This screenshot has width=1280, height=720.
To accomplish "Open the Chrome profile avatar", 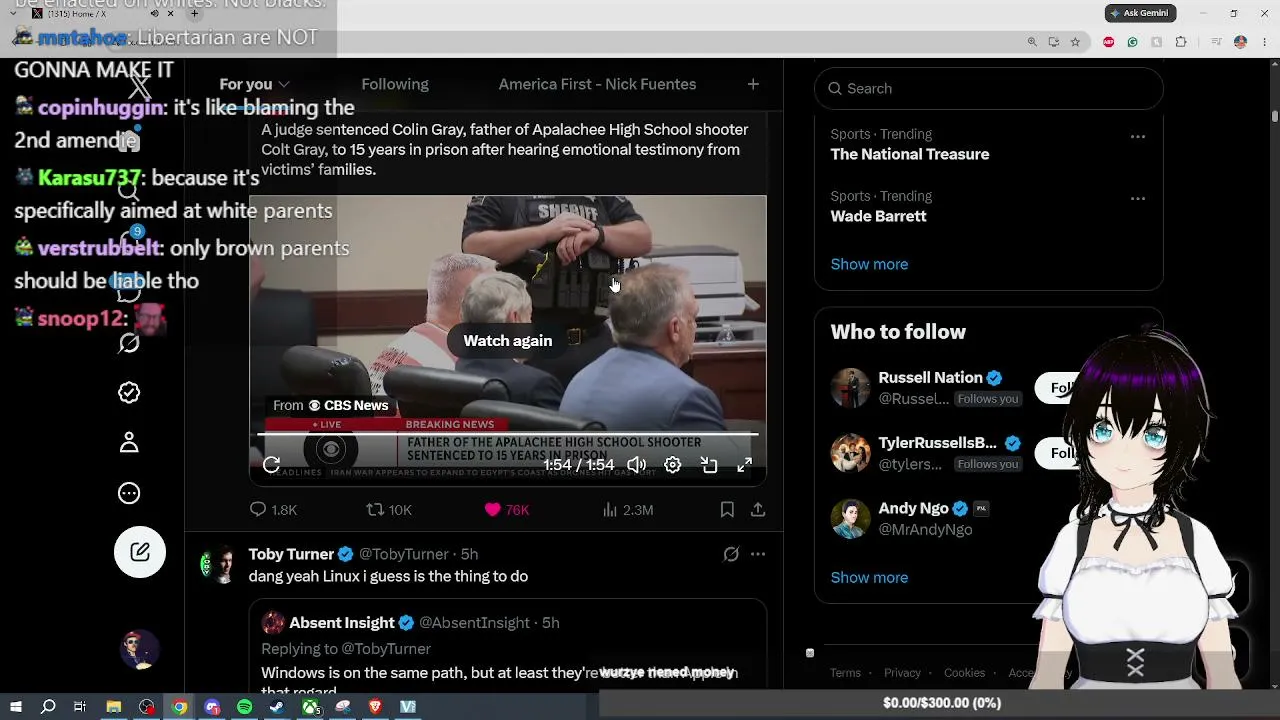I will [x=1240, y=42].
